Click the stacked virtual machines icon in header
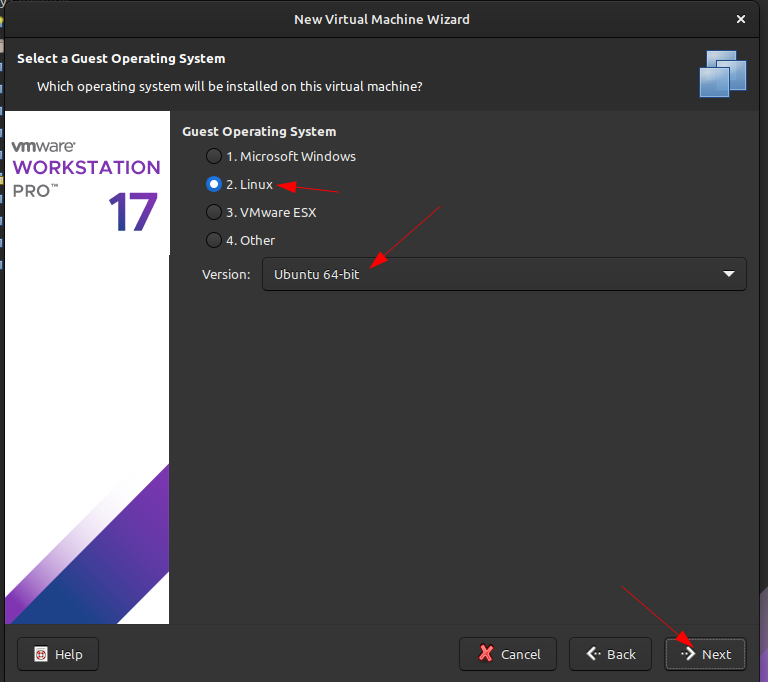The image size is (768, 682). [723, 73]
